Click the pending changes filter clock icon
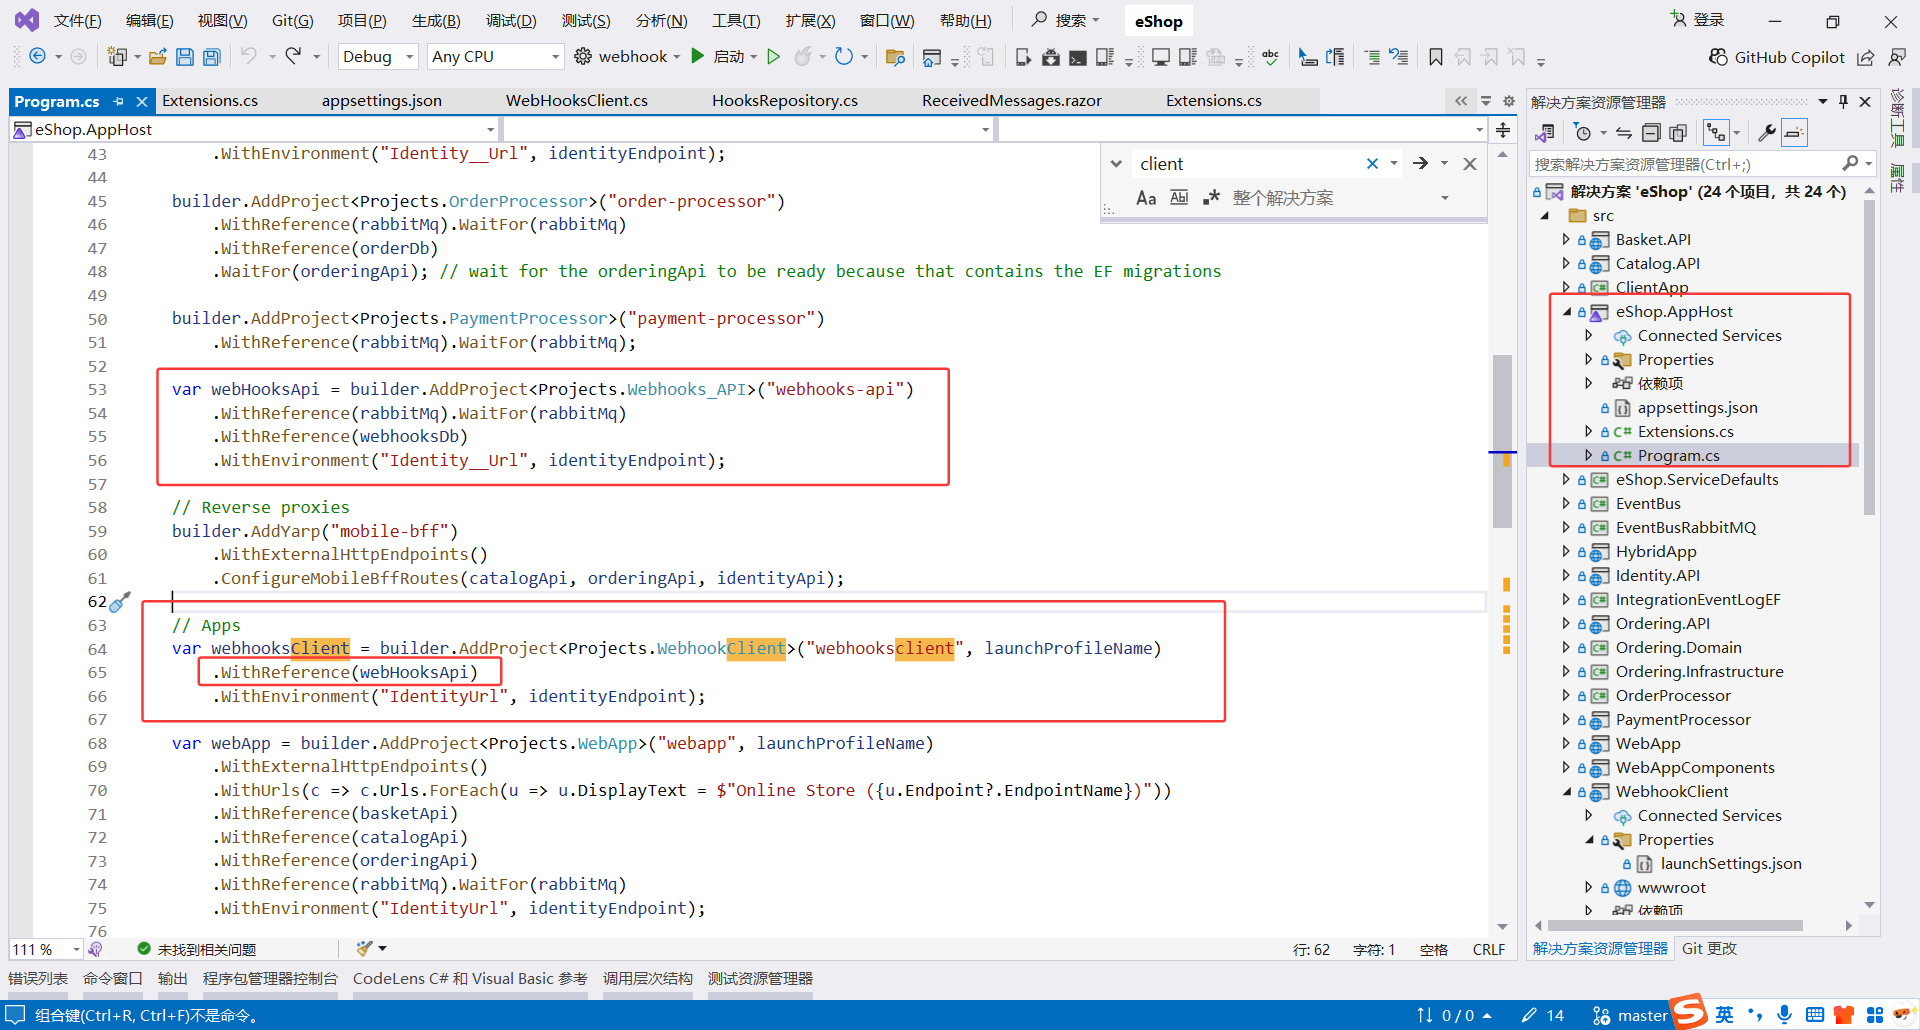Screen dimensions: 1920x1030 pyautogui.click(x=1582, y=133)
